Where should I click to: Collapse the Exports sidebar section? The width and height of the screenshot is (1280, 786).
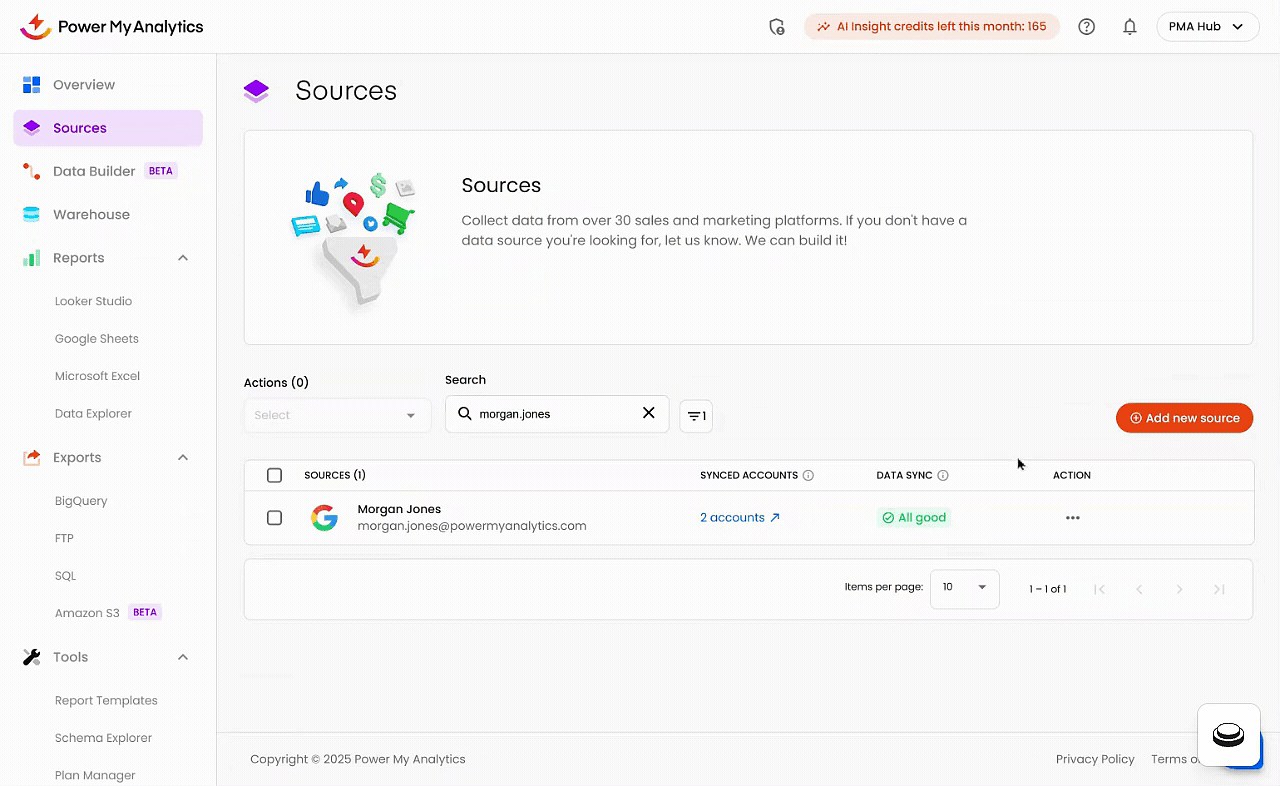coord(183,458)
